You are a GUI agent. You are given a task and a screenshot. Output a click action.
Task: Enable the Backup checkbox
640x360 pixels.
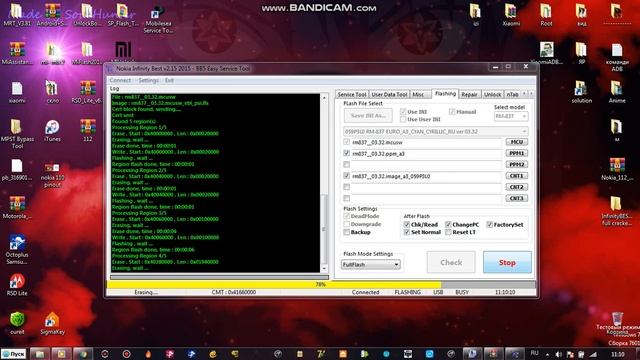coord(347,232)
